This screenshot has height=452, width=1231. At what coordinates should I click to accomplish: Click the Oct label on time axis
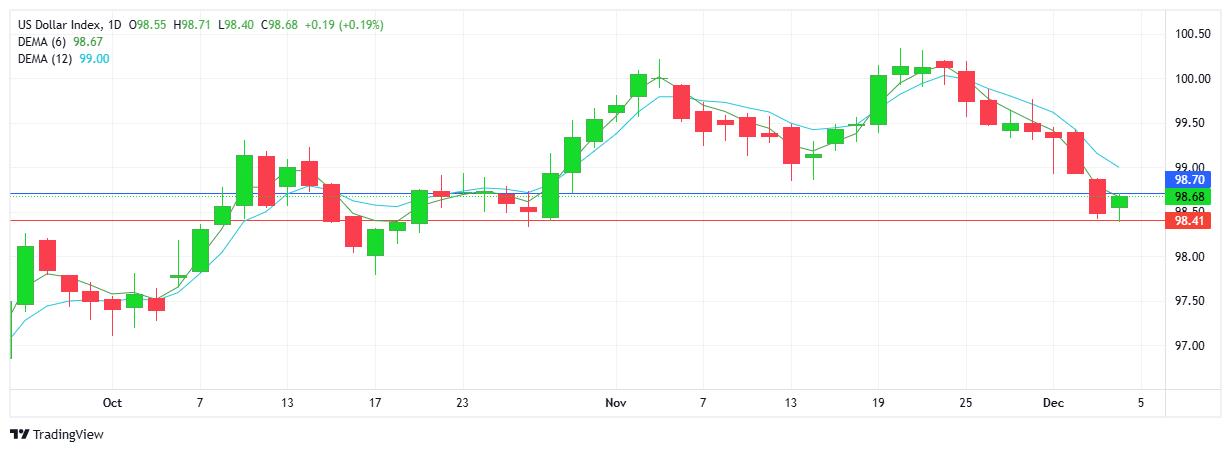112,403
